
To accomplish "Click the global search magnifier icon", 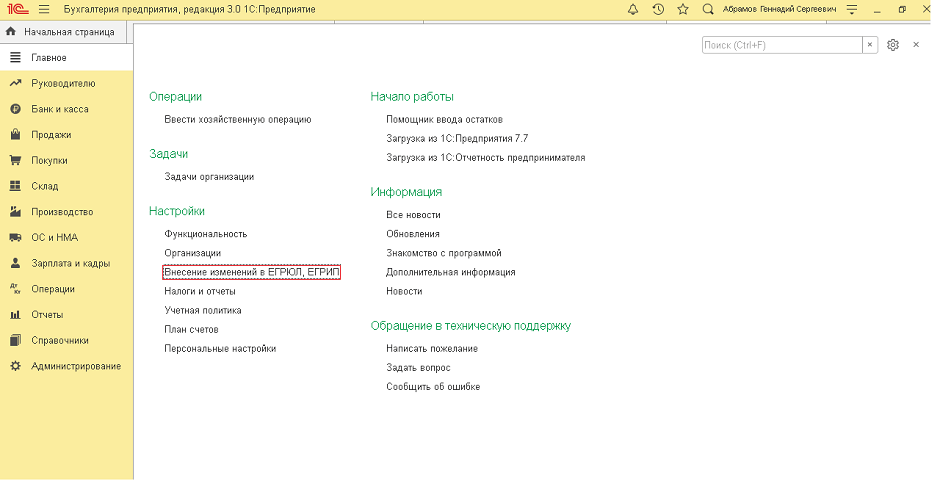I will (708, 10).
